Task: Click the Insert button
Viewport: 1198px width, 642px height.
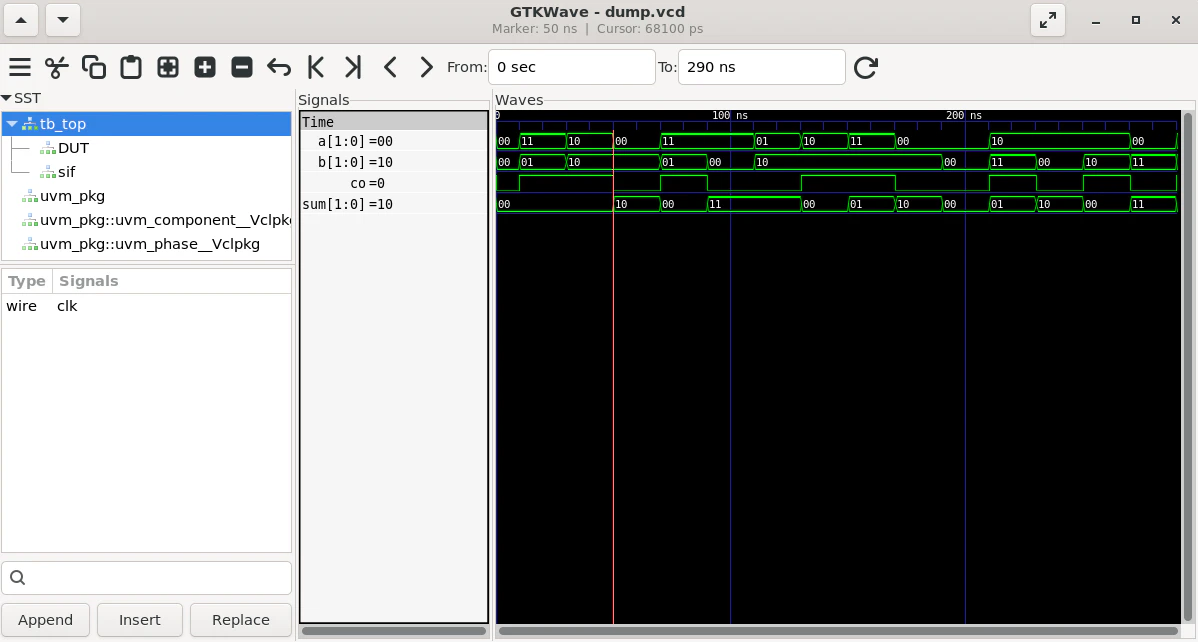Action: point(140,620)
